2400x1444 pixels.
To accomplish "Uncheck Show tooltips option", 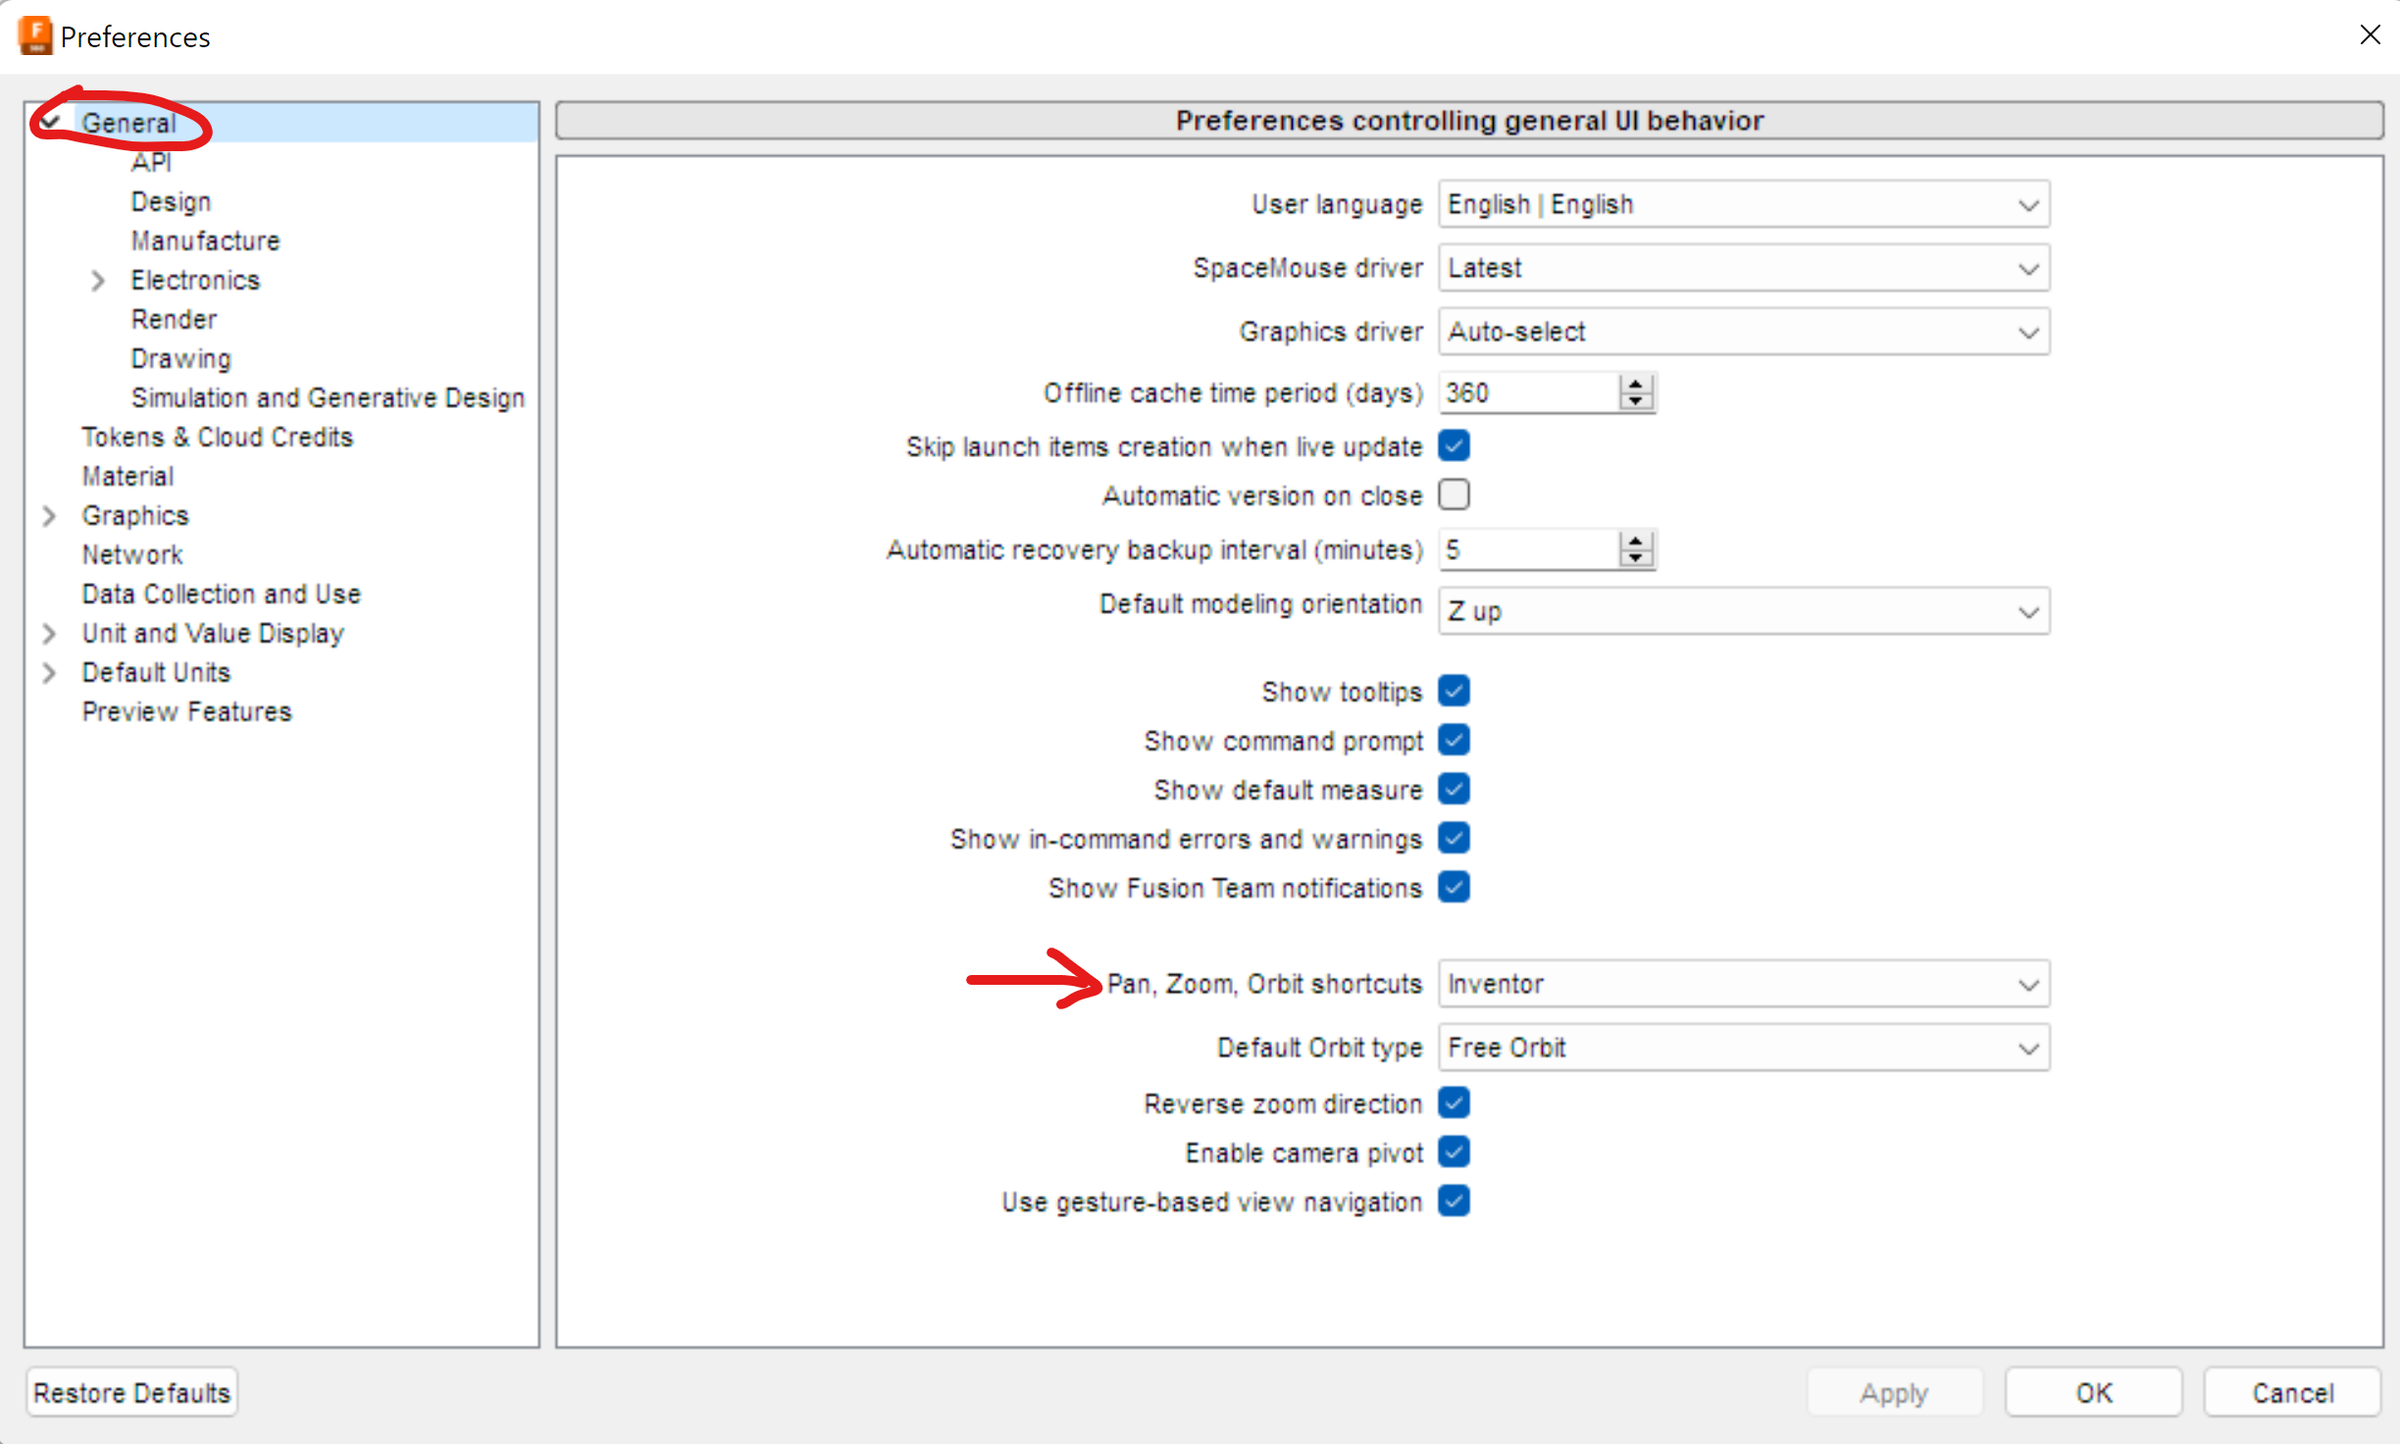I will pos(1454,691).
